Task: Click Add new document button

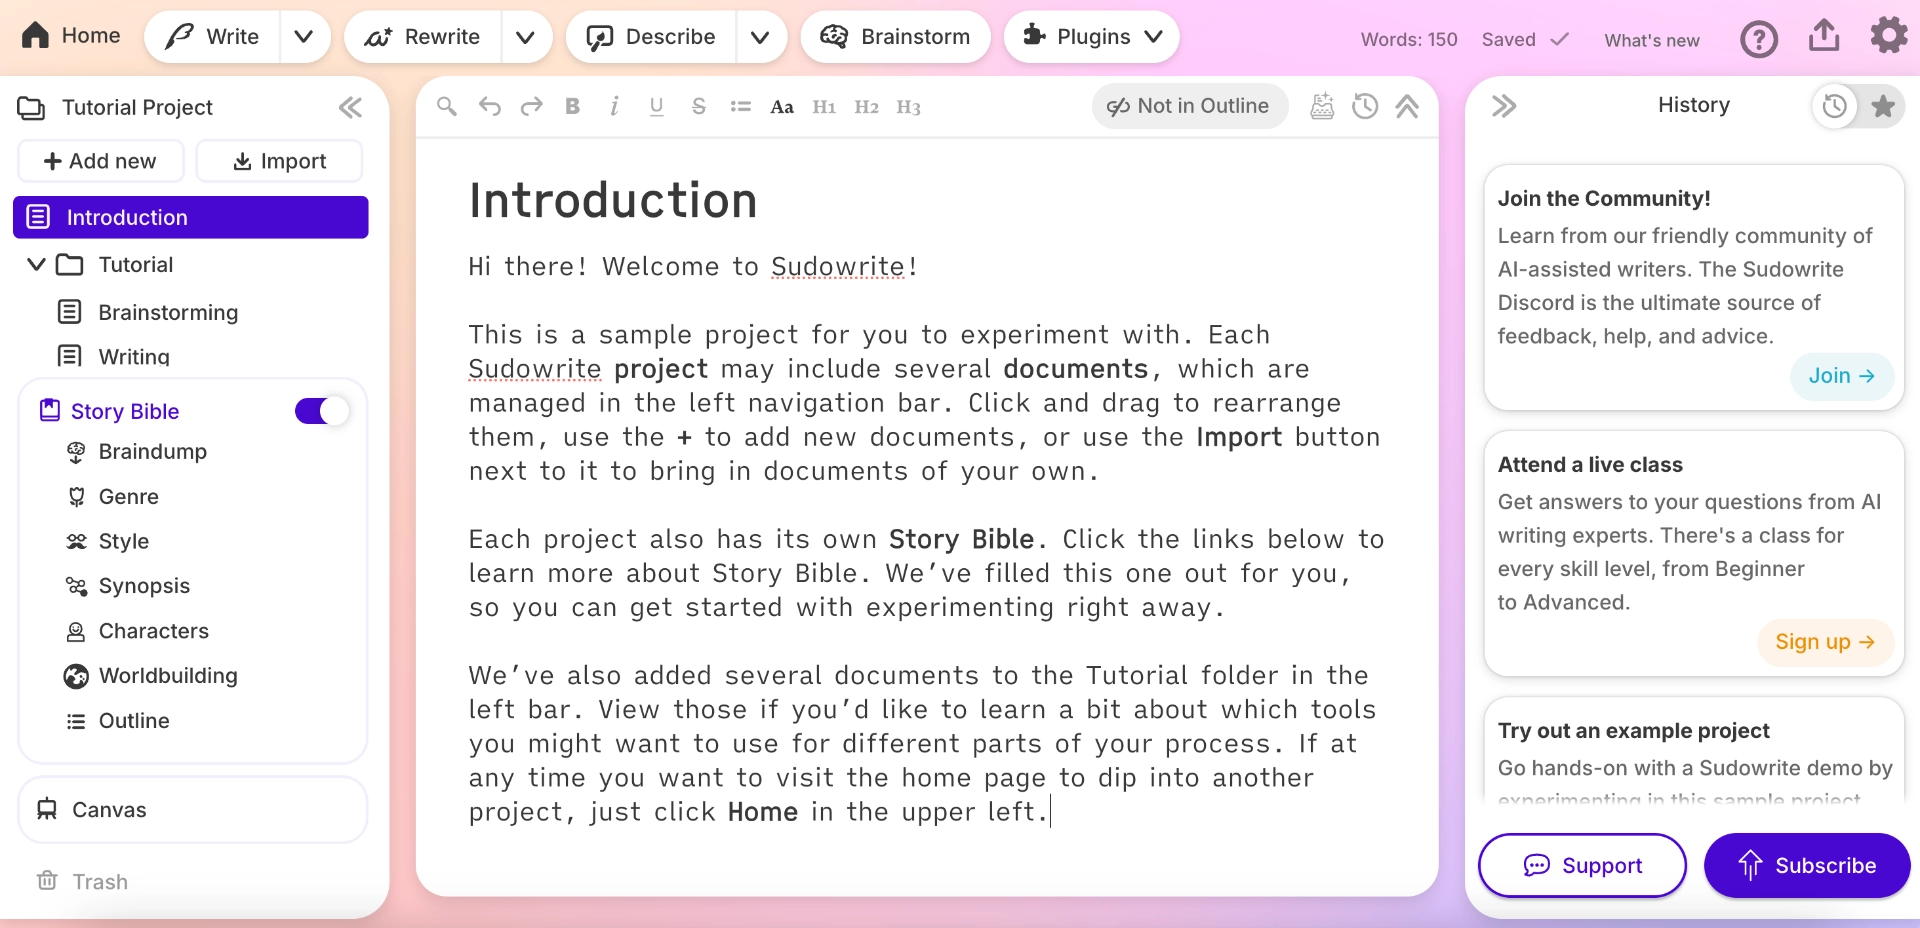Action: [x=101, y=161]
